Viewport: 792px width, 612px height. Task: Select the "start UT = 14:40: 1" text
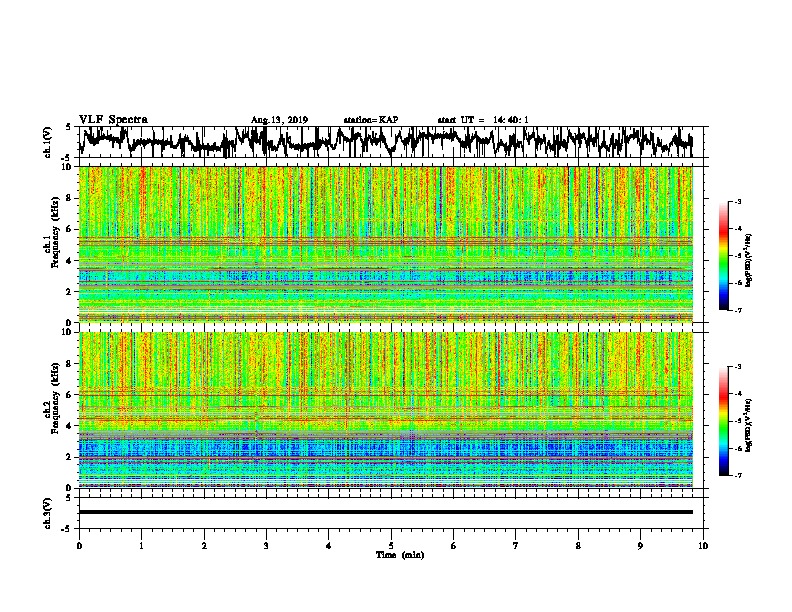[x=483, y=120]
